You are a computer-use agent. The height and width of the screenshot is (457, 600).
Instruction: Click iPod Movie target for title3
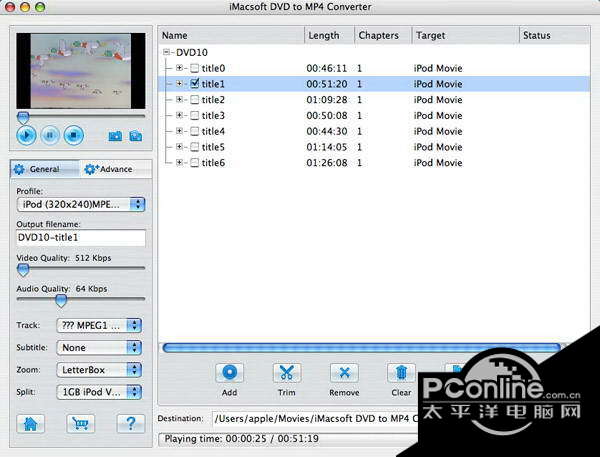pos(438,115)
